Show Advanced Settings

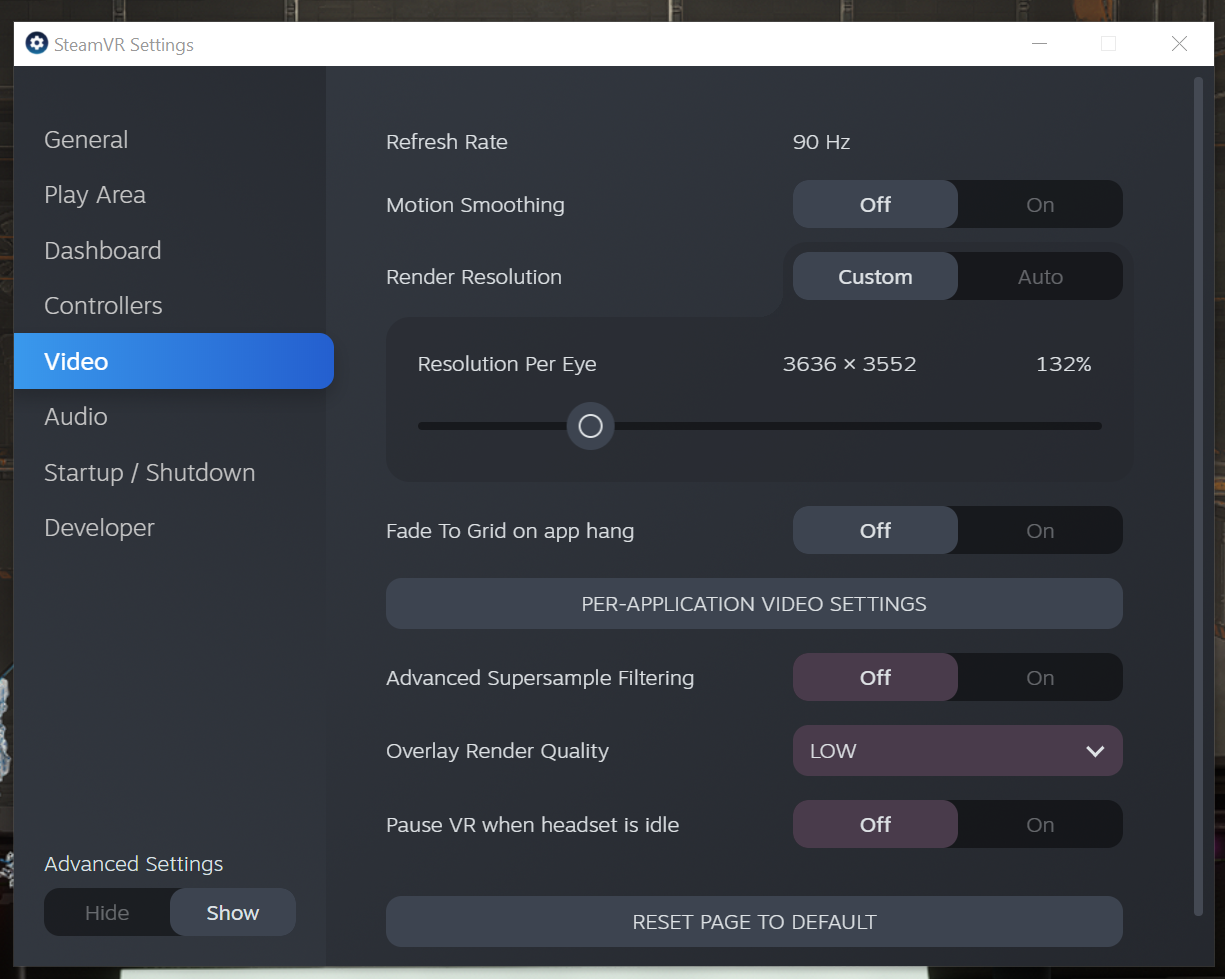point(233,912)
